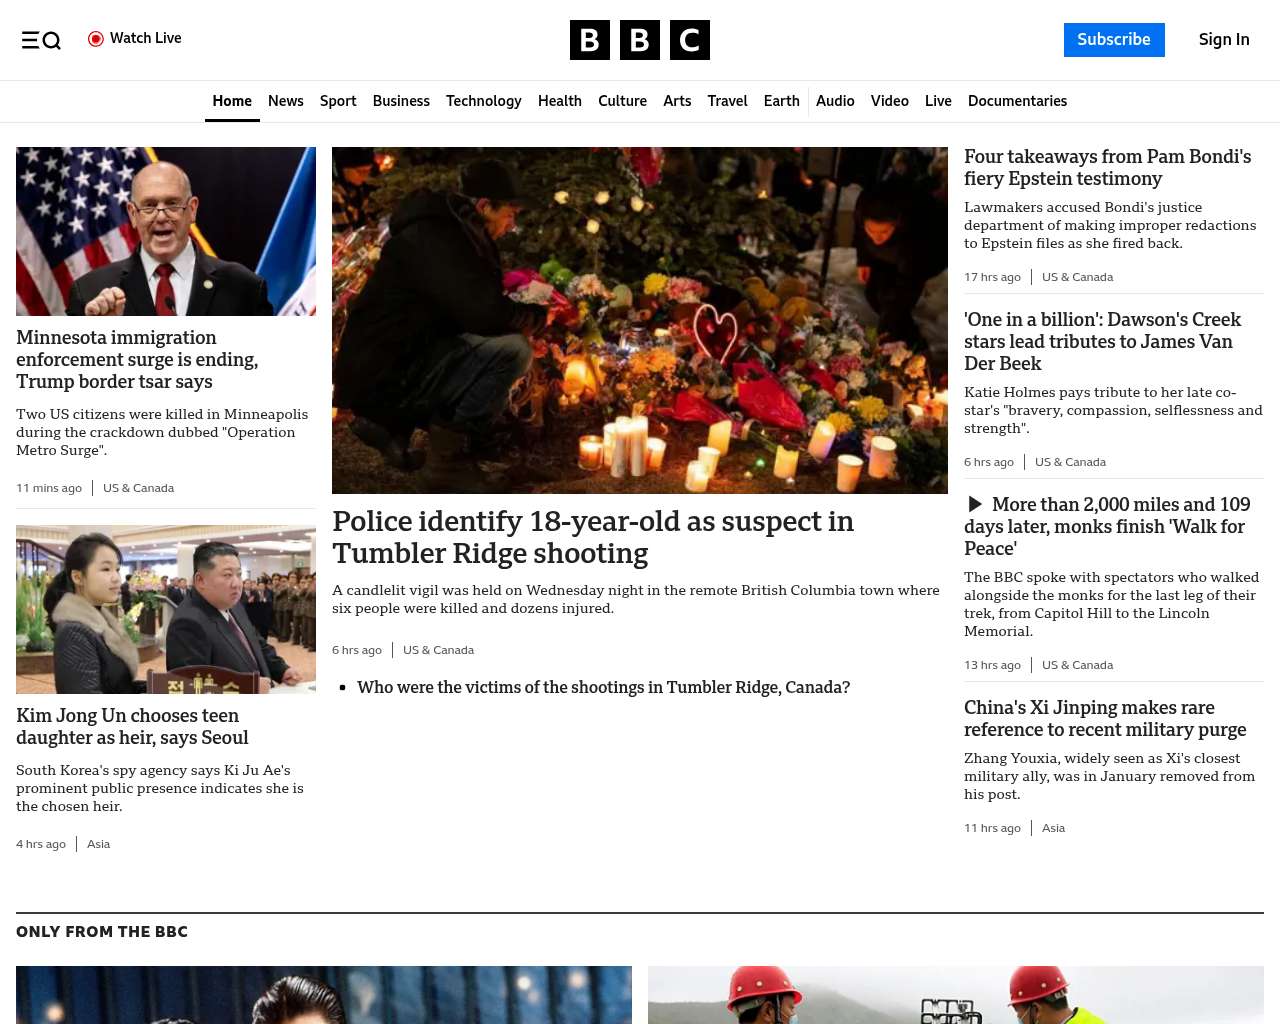The width and height of the screenshot is (1280, 1024).
Task: Click 'Zhang Youxia, widely seen' summary
Action: click(x=1109, y=776)
